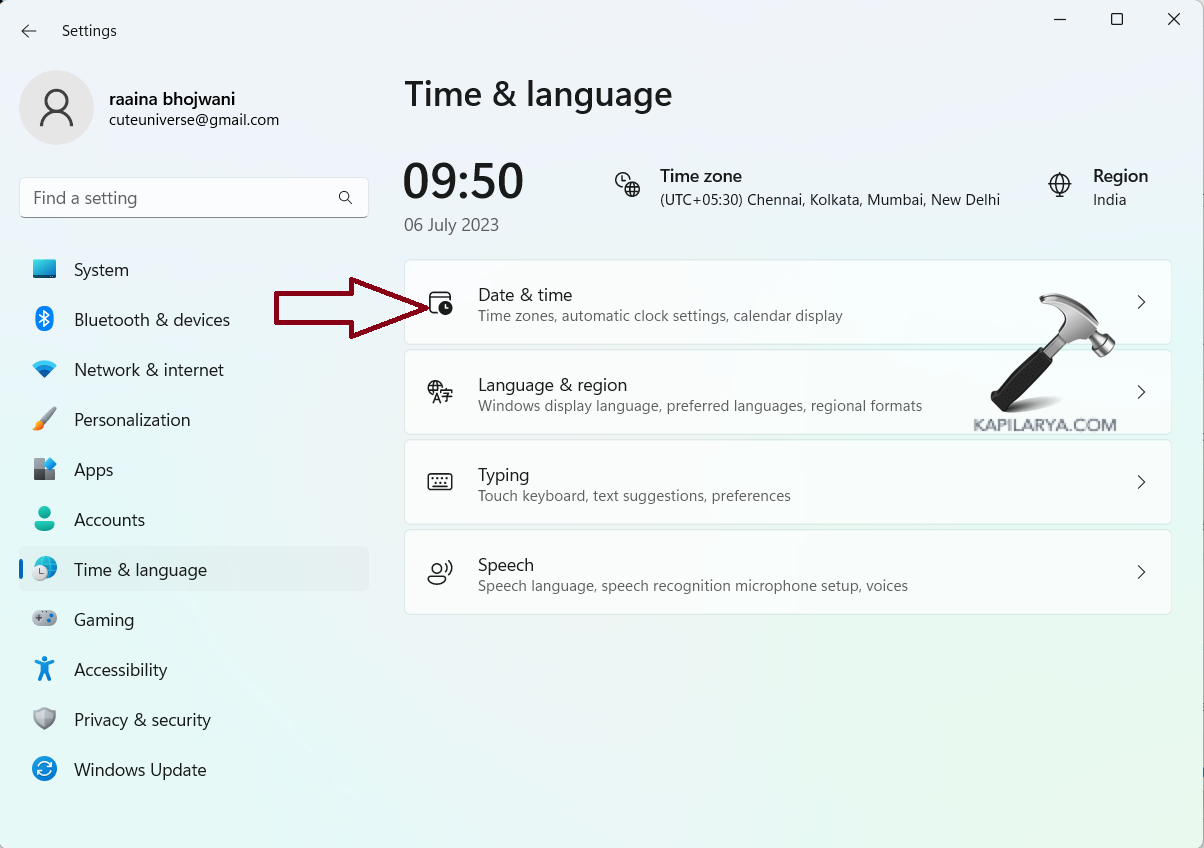Click the Gaming controller icon
1204x848 pixels.
click(x=44, y=619)
